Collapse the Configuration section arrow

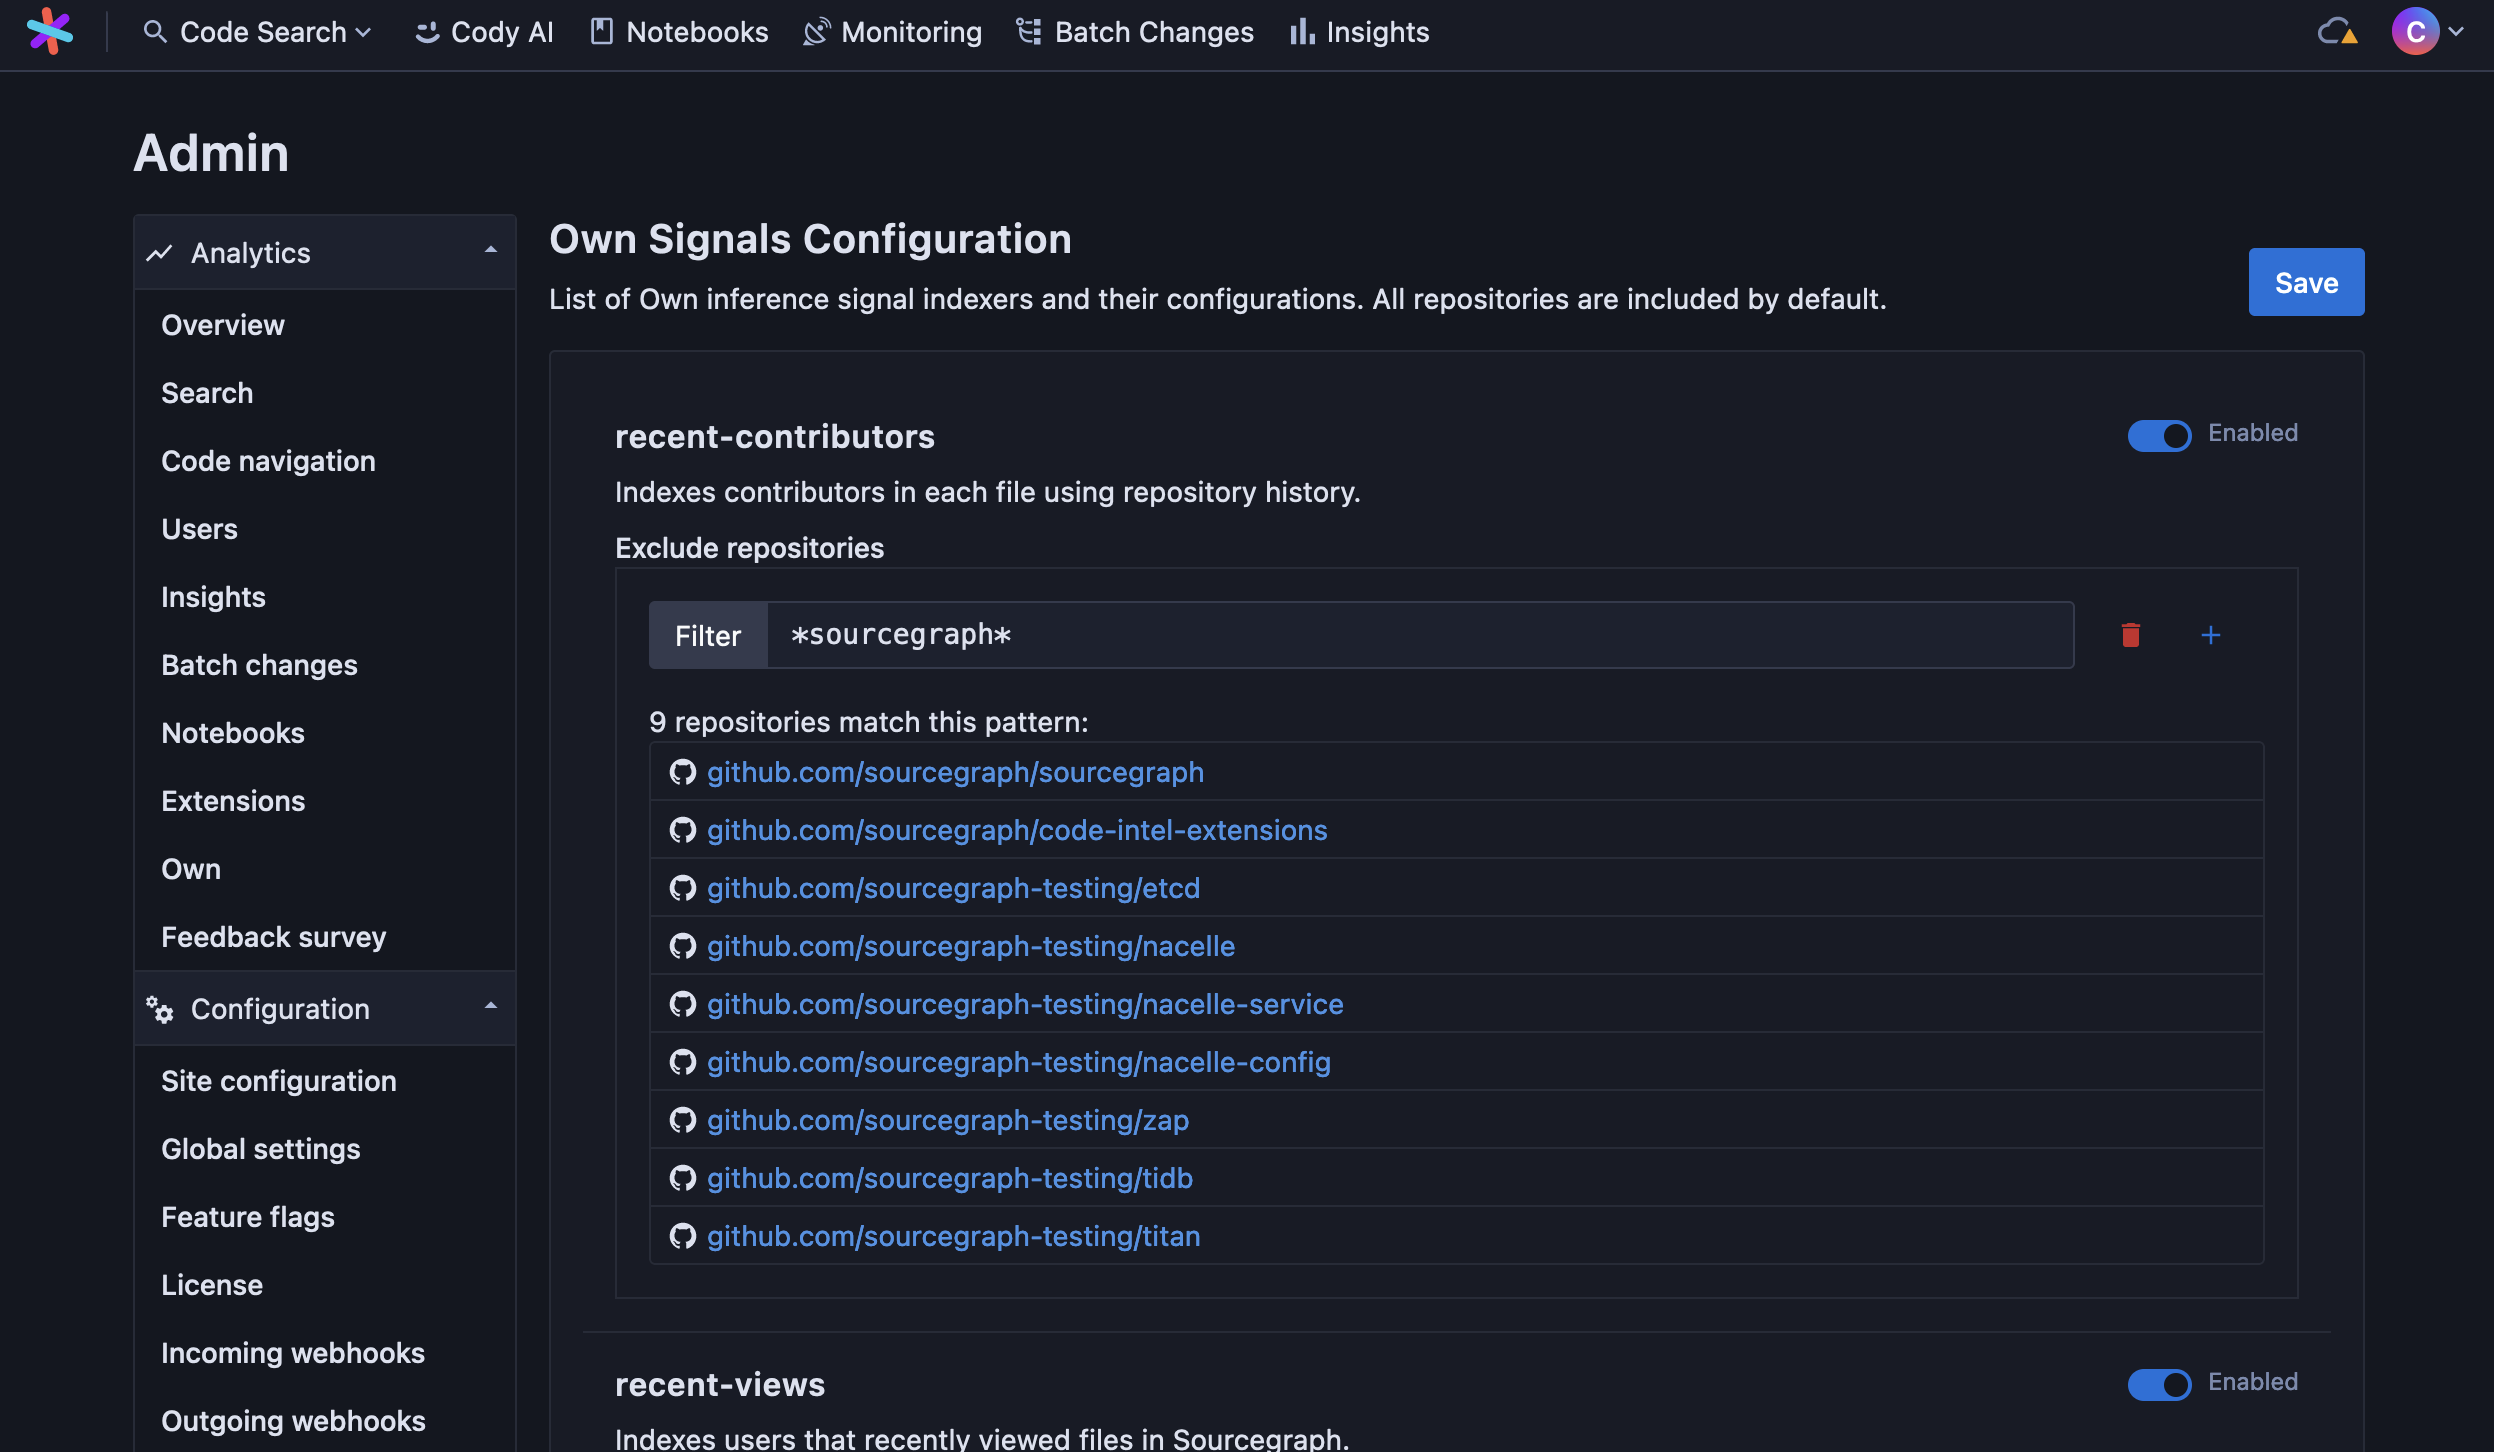pyautogui.click(x=491, y=1006)
